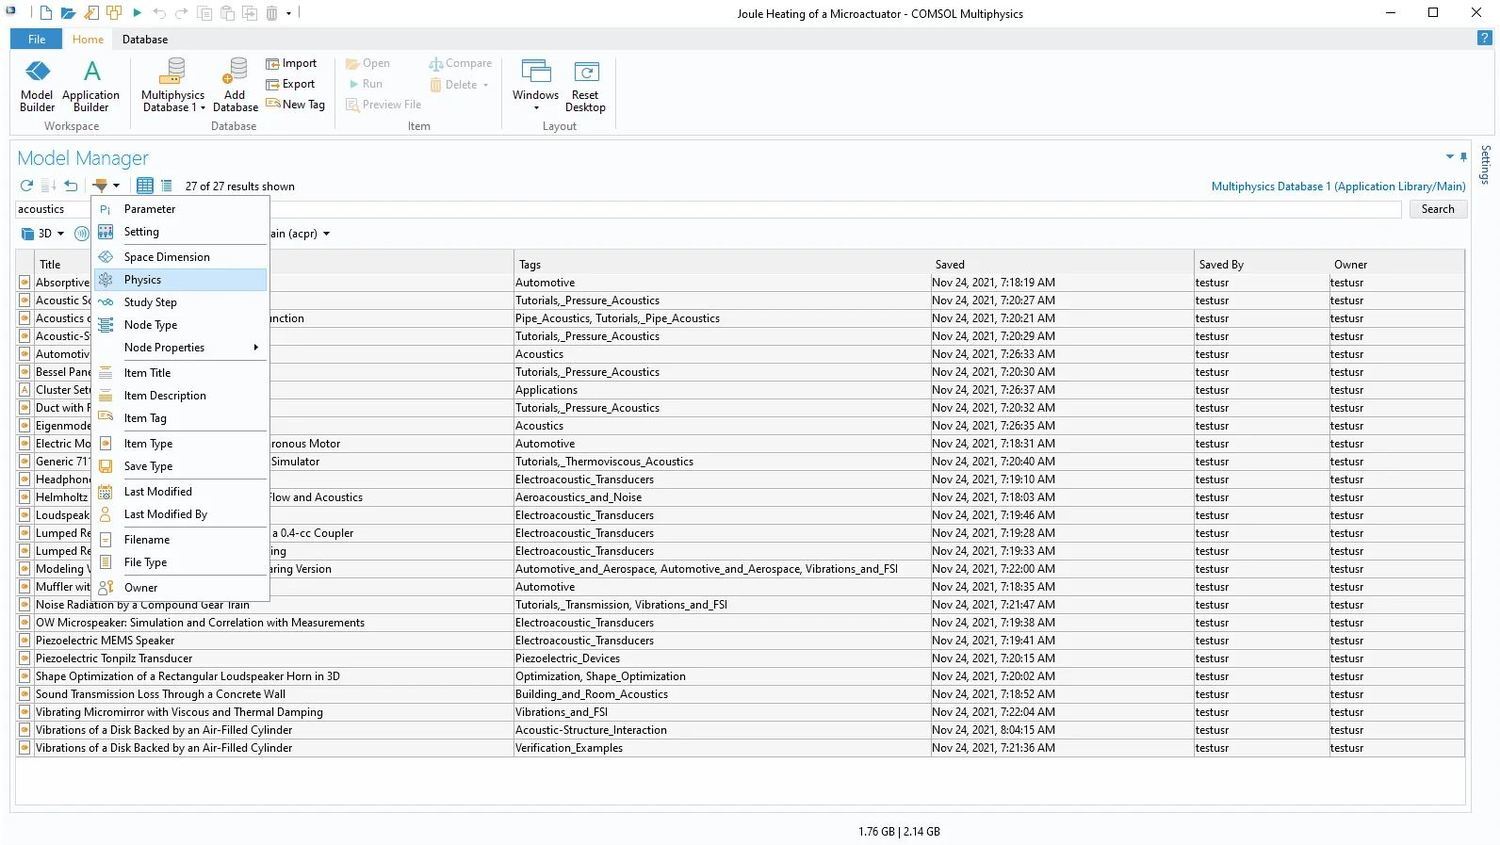1500x845 pixels.
Task: Refresh the Model Manager results list
Action: point(25,185)
